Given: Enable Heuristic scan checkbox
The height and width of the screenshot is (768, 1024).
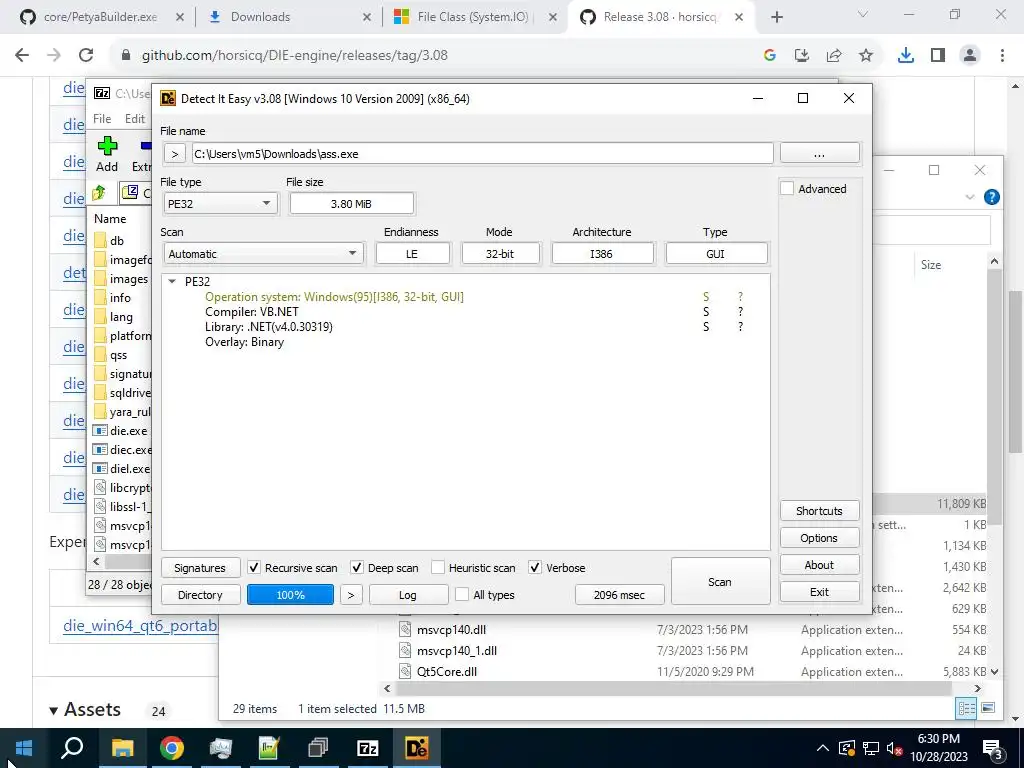Looking at the screenshot, I should pos(438,568).
